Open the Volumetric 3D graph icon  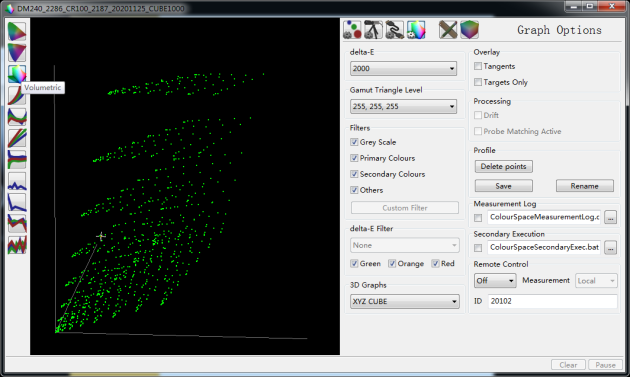pyautogui.click(x=17, y=74)
